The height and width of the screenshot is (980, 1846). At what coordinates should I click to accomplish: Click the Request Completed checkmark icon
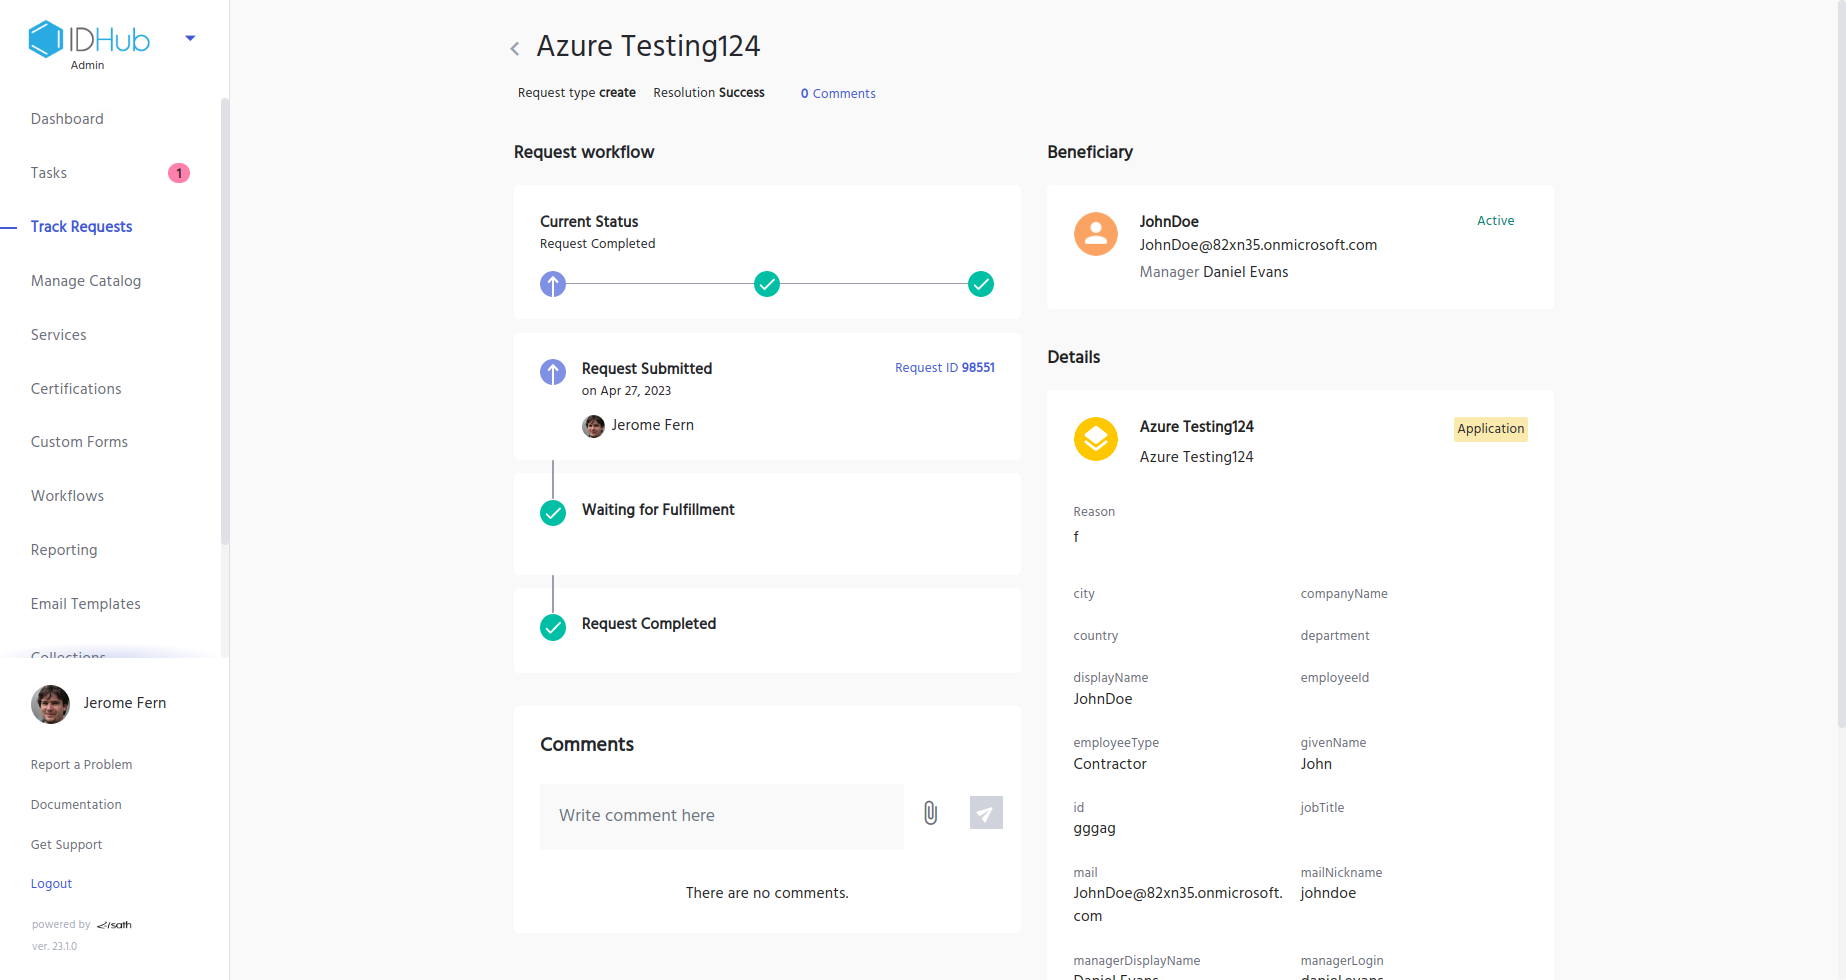[553, 627]
